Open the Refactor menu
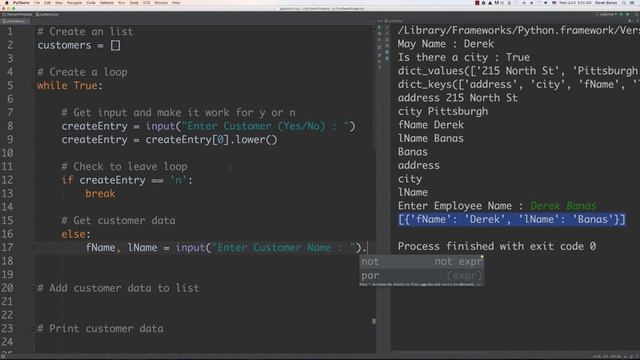The width and height of the screenshot is (640, 360). (107, 3)
